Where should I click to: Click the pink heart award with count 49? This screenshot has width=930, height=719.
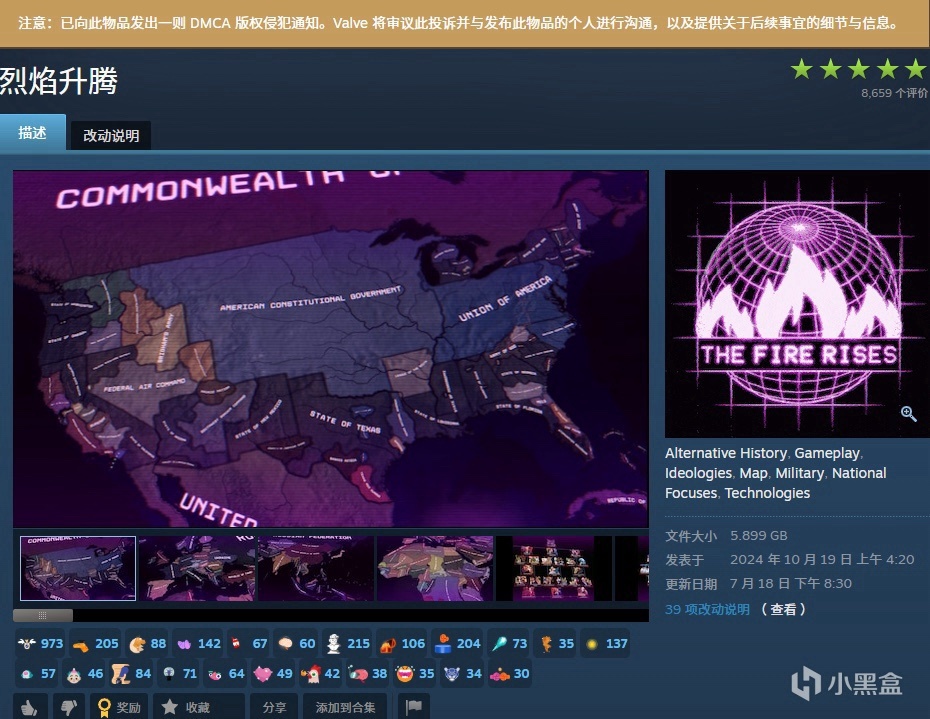click(273, 674)
